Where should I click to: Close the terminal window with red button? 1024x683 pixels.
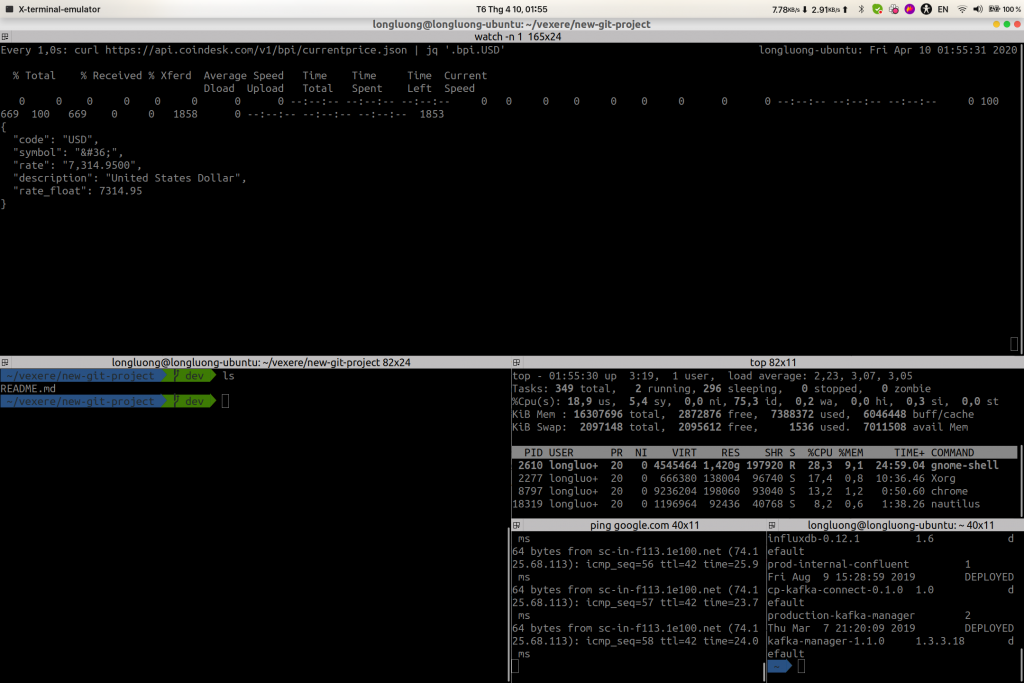tap(1017, 24)
